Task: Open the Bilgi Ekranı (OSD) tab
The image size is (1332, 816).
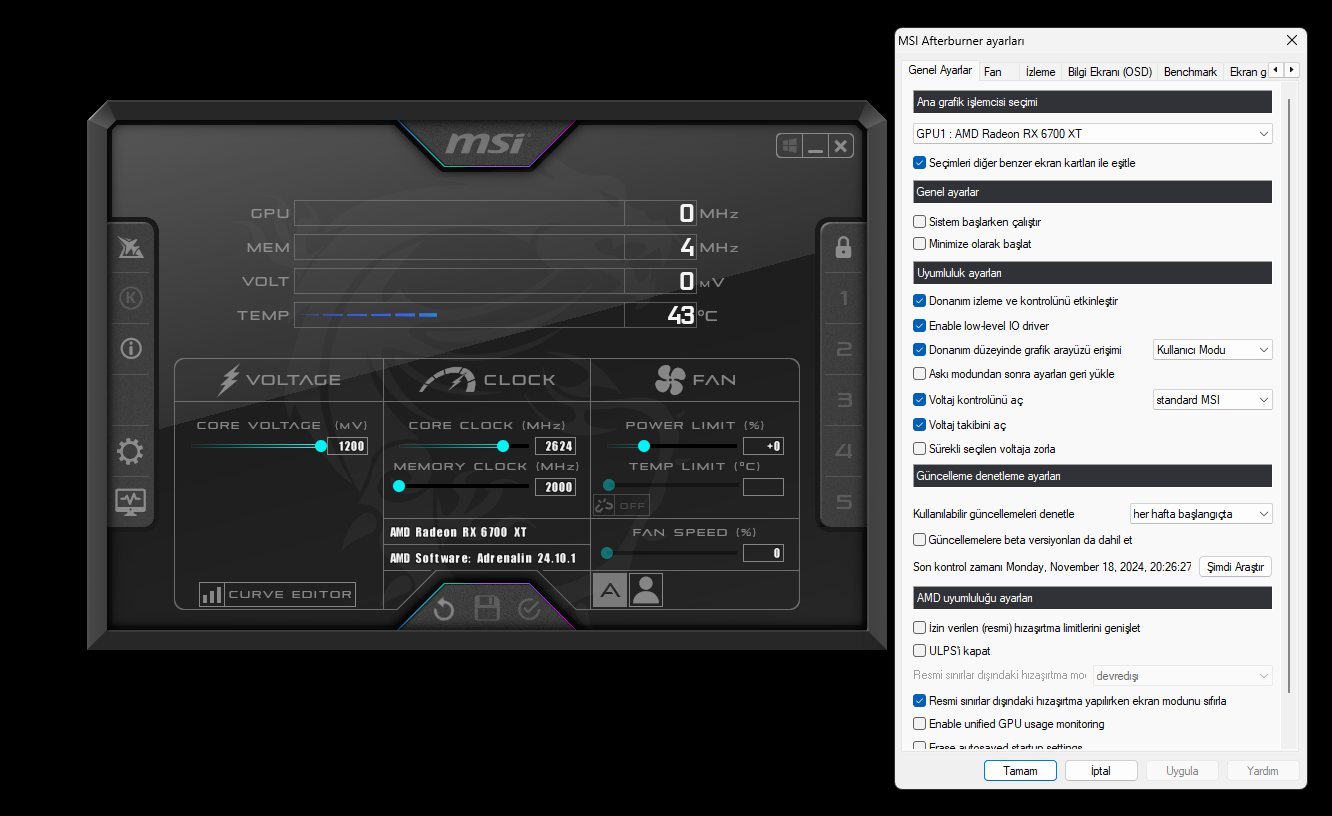Action: (x=1110, y=72)
